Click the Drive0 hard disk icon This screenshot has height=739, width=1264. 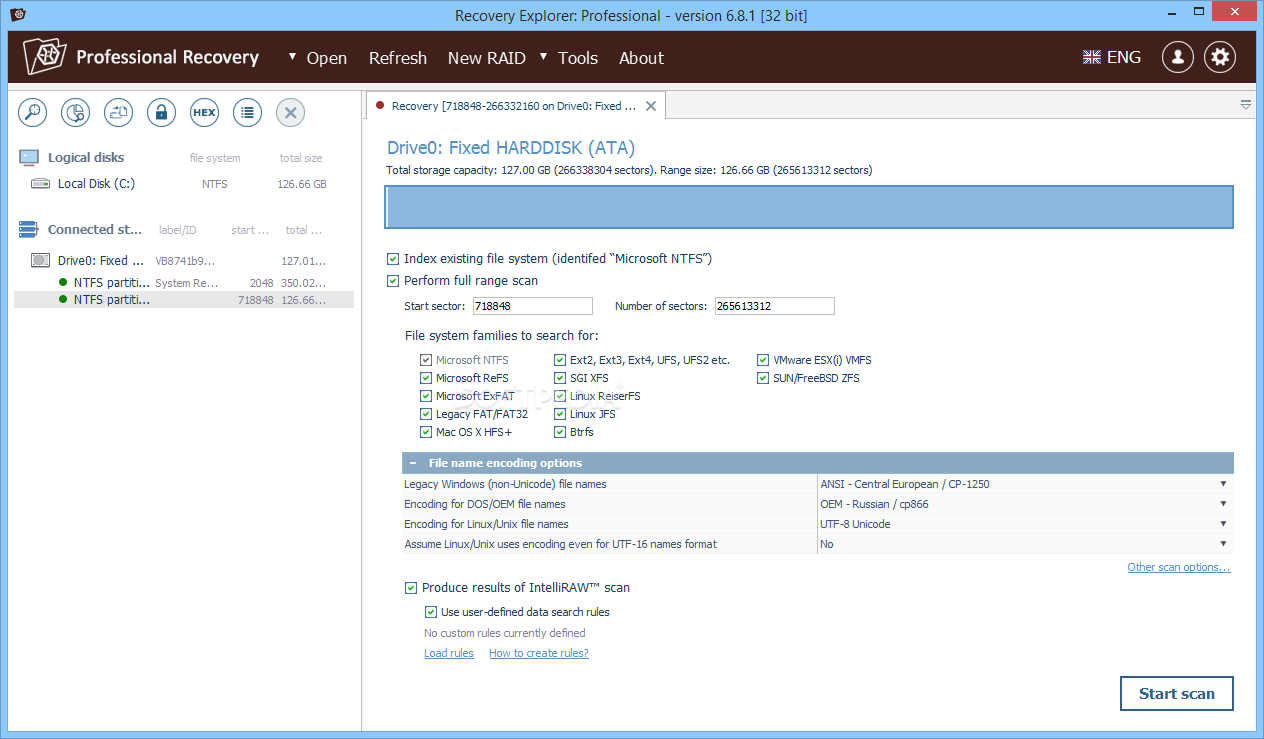pyautogui.click(x=40, y=260)
